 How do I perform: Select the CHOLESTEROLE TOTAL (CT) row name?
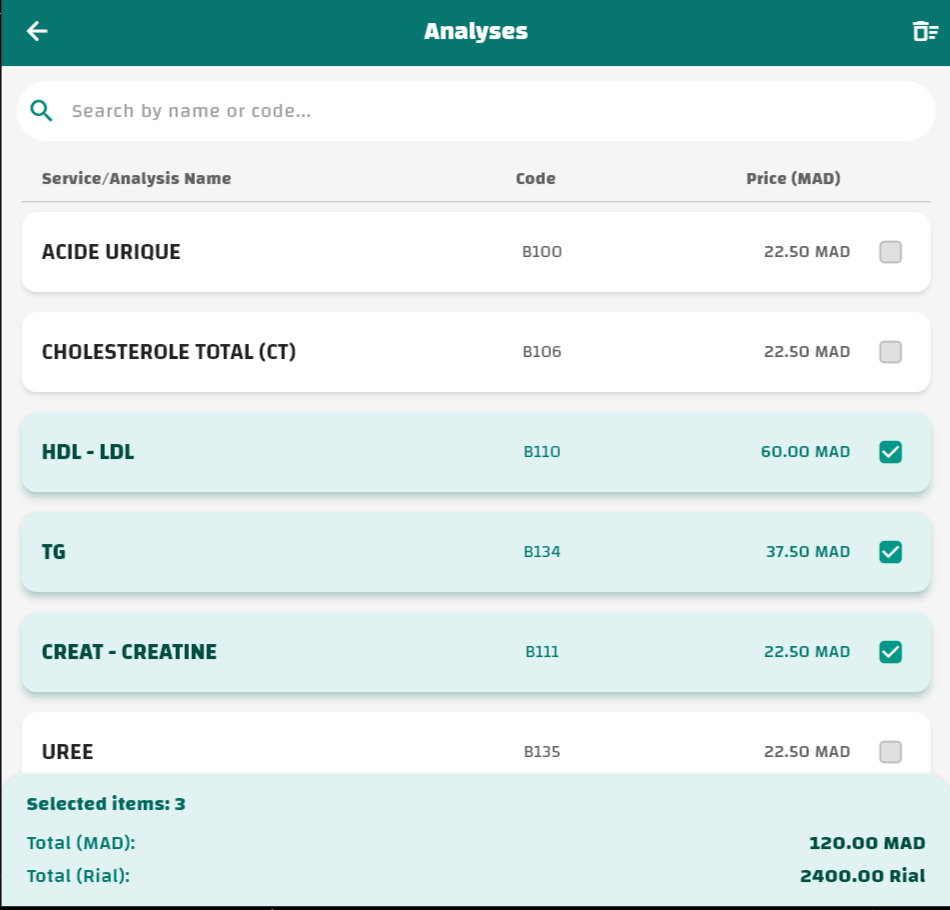[x=169, y=352]
